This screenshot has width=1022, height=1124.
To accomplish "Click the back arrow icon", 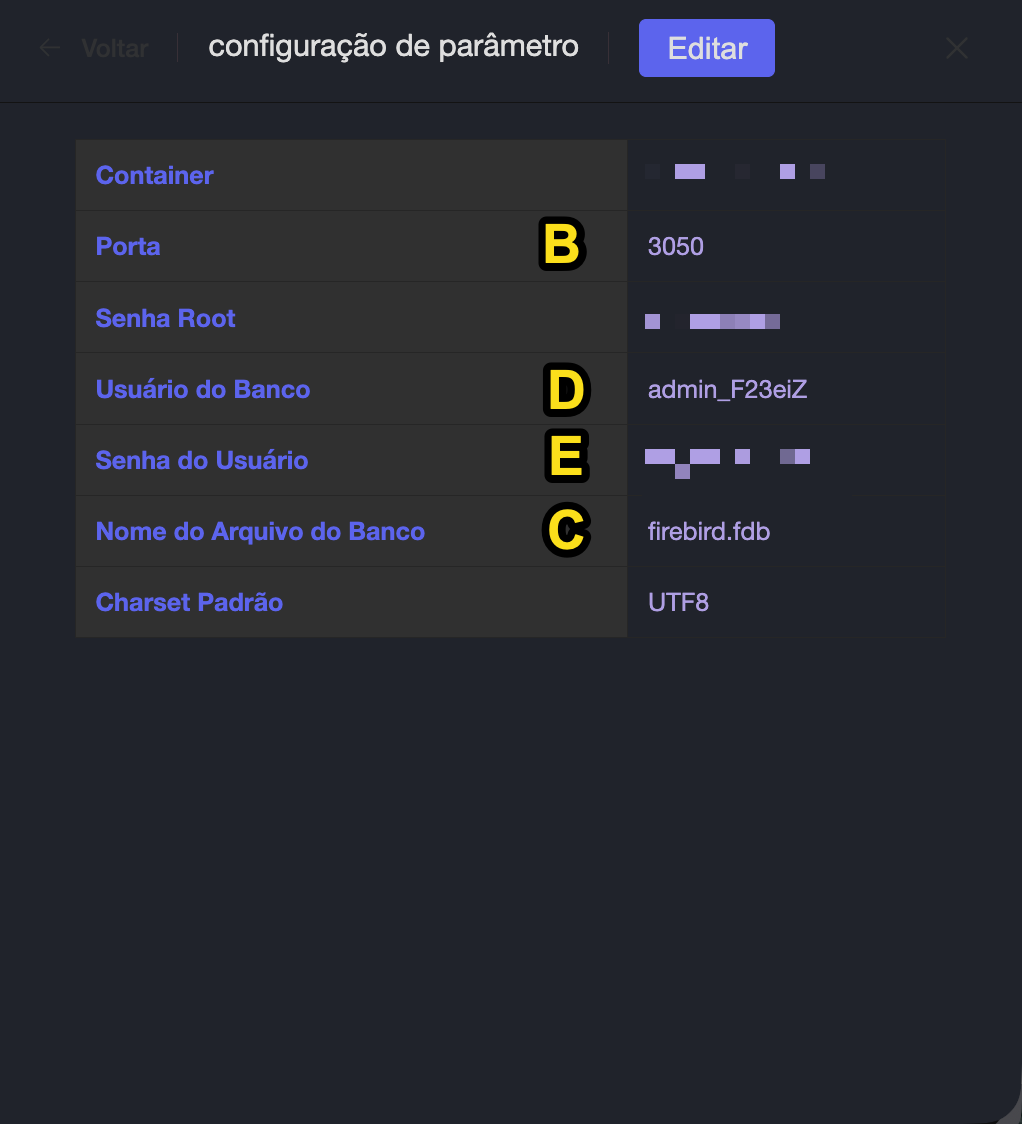I will click(x=50, y=48).
